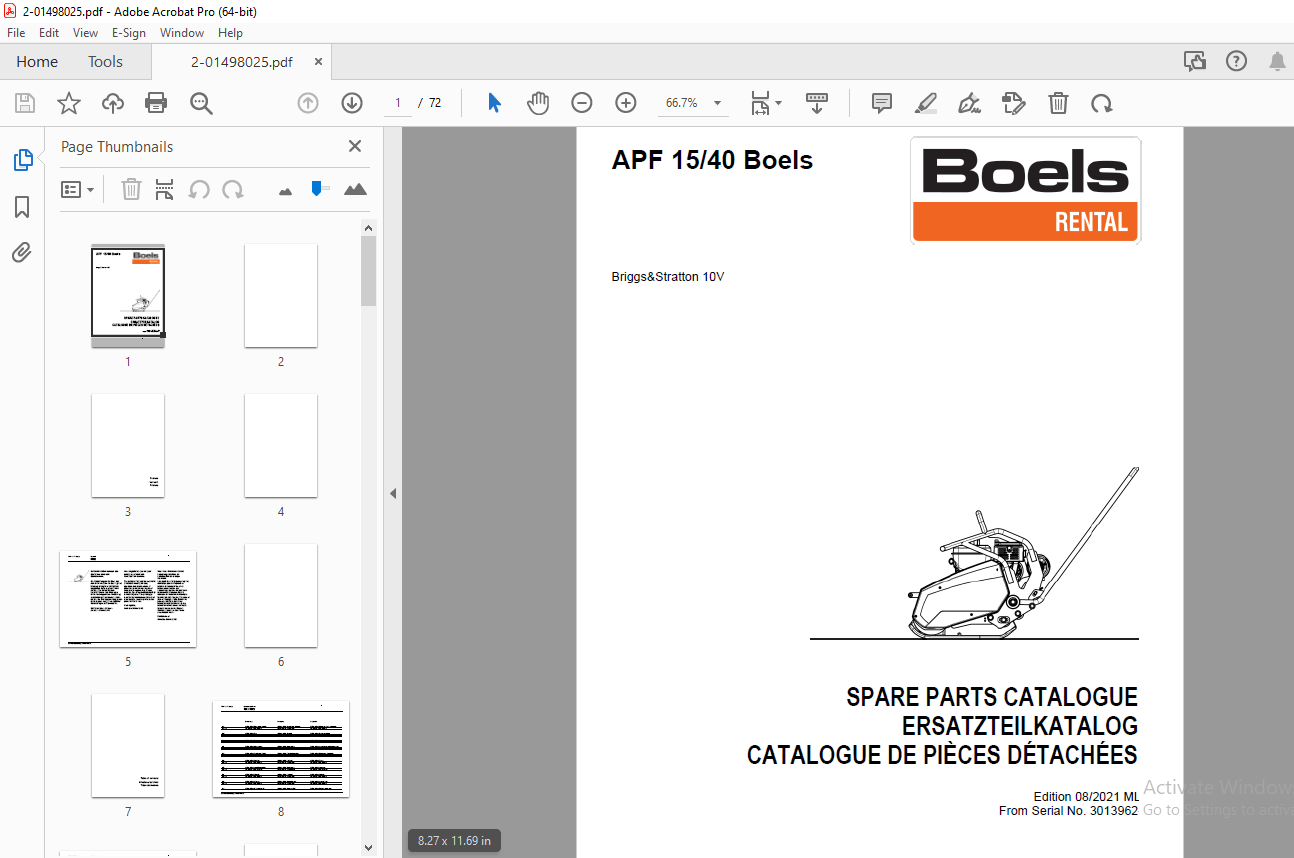
Task: Switch to the Home tab
Action: click(37, 62)
